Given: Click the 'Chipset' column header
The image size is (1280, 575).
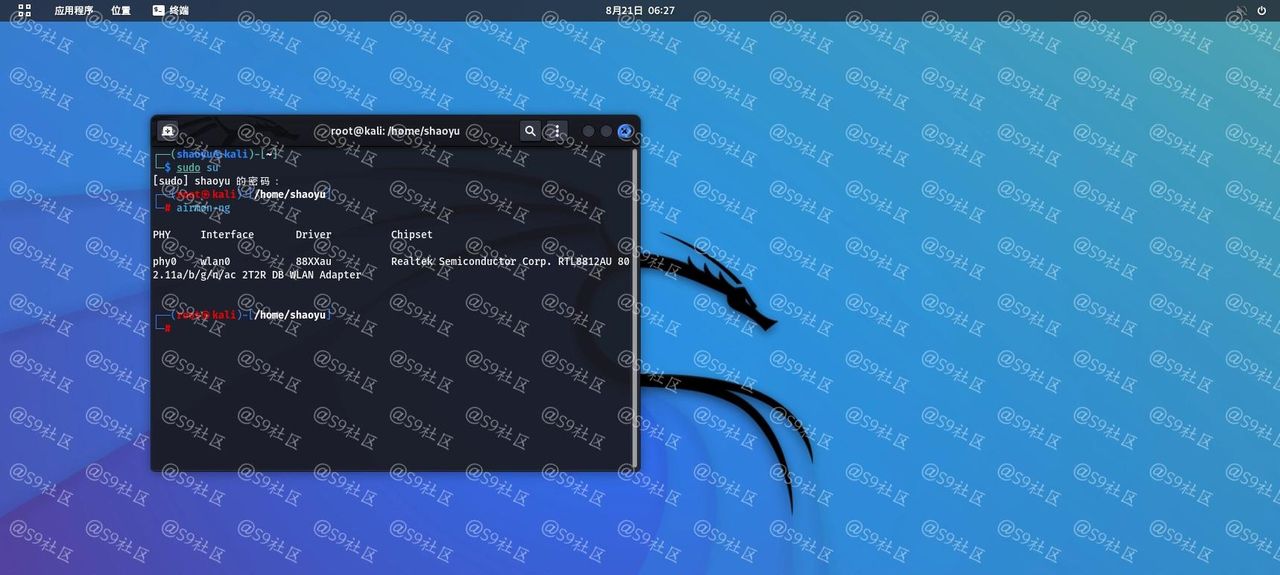Looking at the screenshot, I should pyautogui.click(x=412, y=235).
